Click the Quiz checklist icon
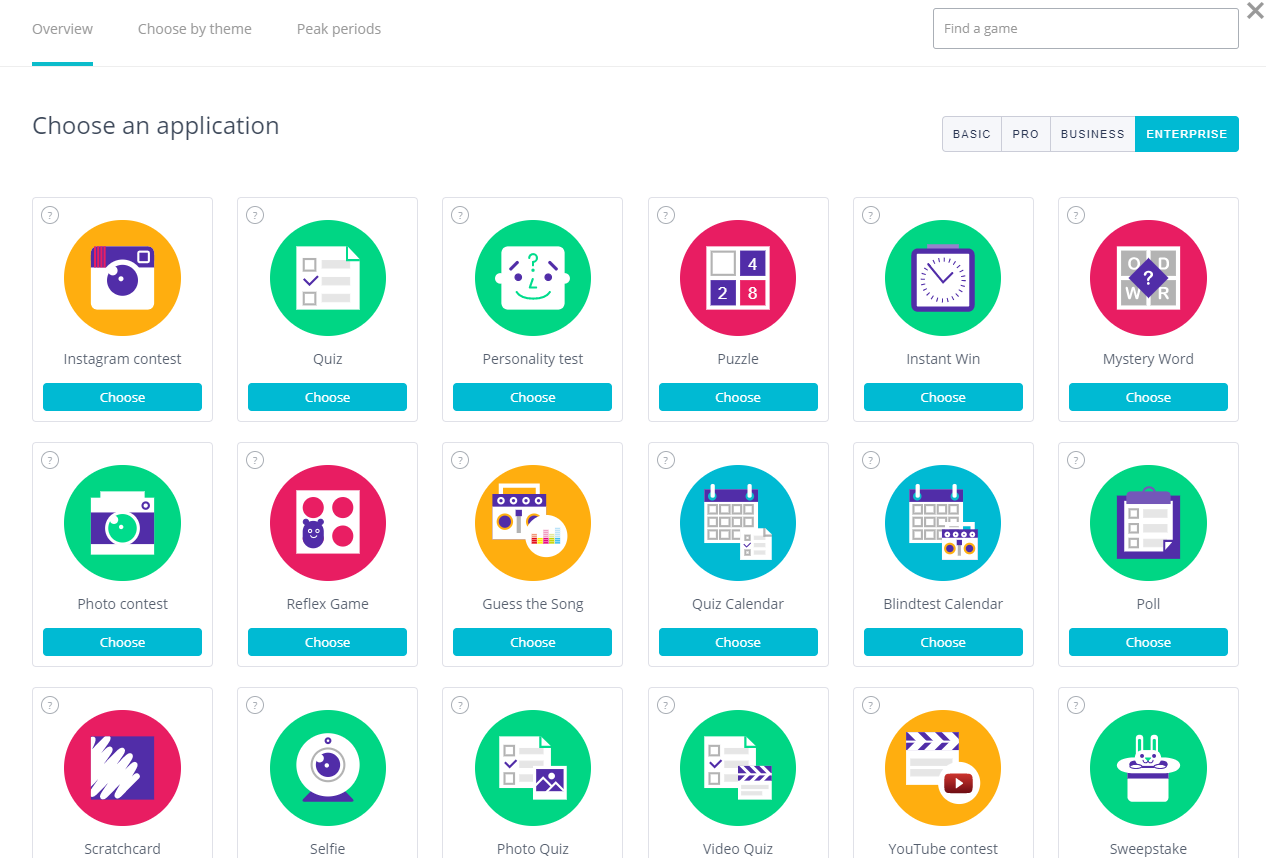 (x=328, y=278)
